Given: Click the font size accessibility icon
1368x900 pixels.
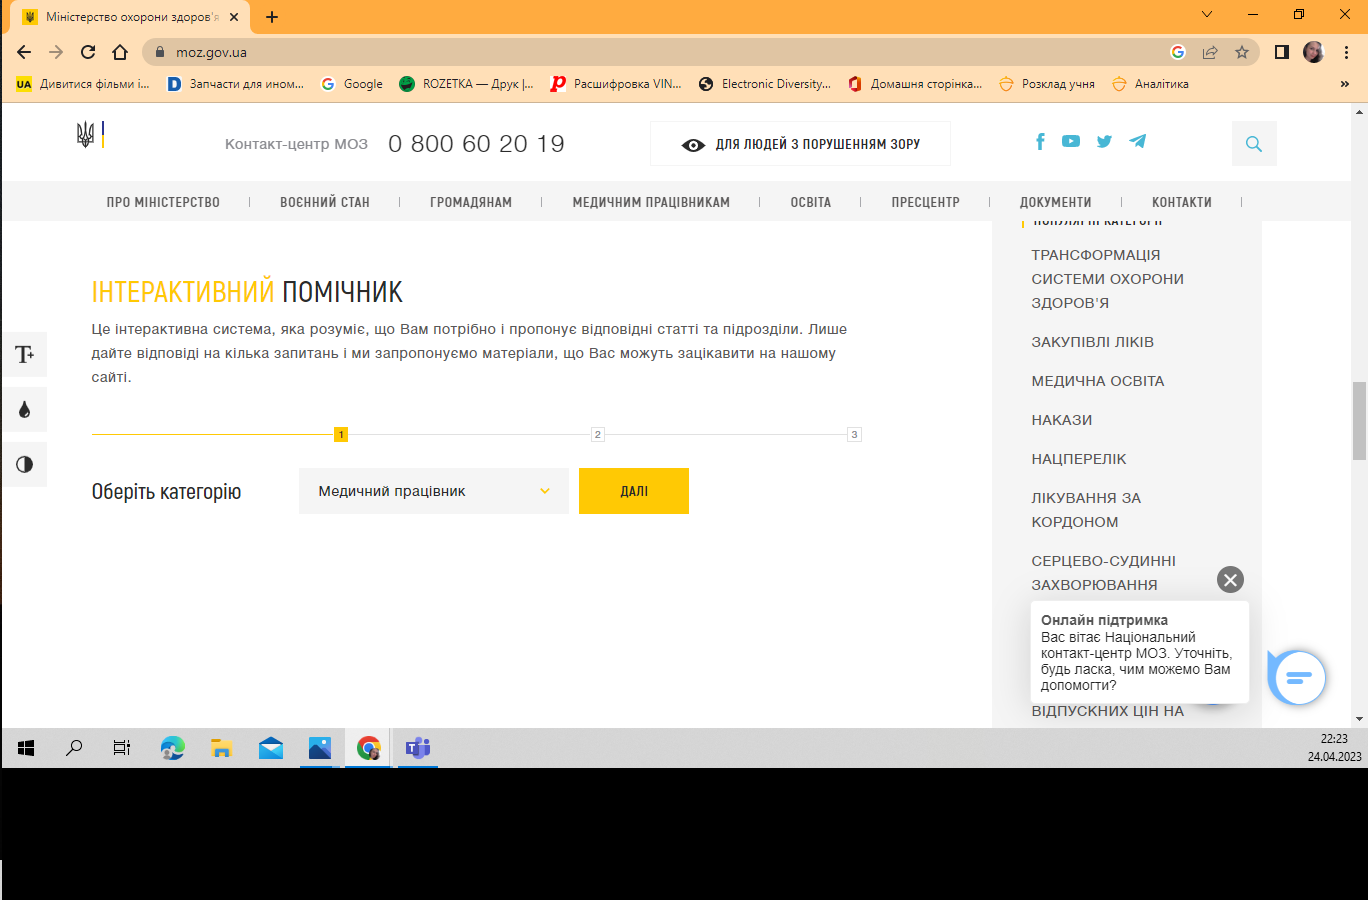Looking at the screenshot, I should 24,354.
